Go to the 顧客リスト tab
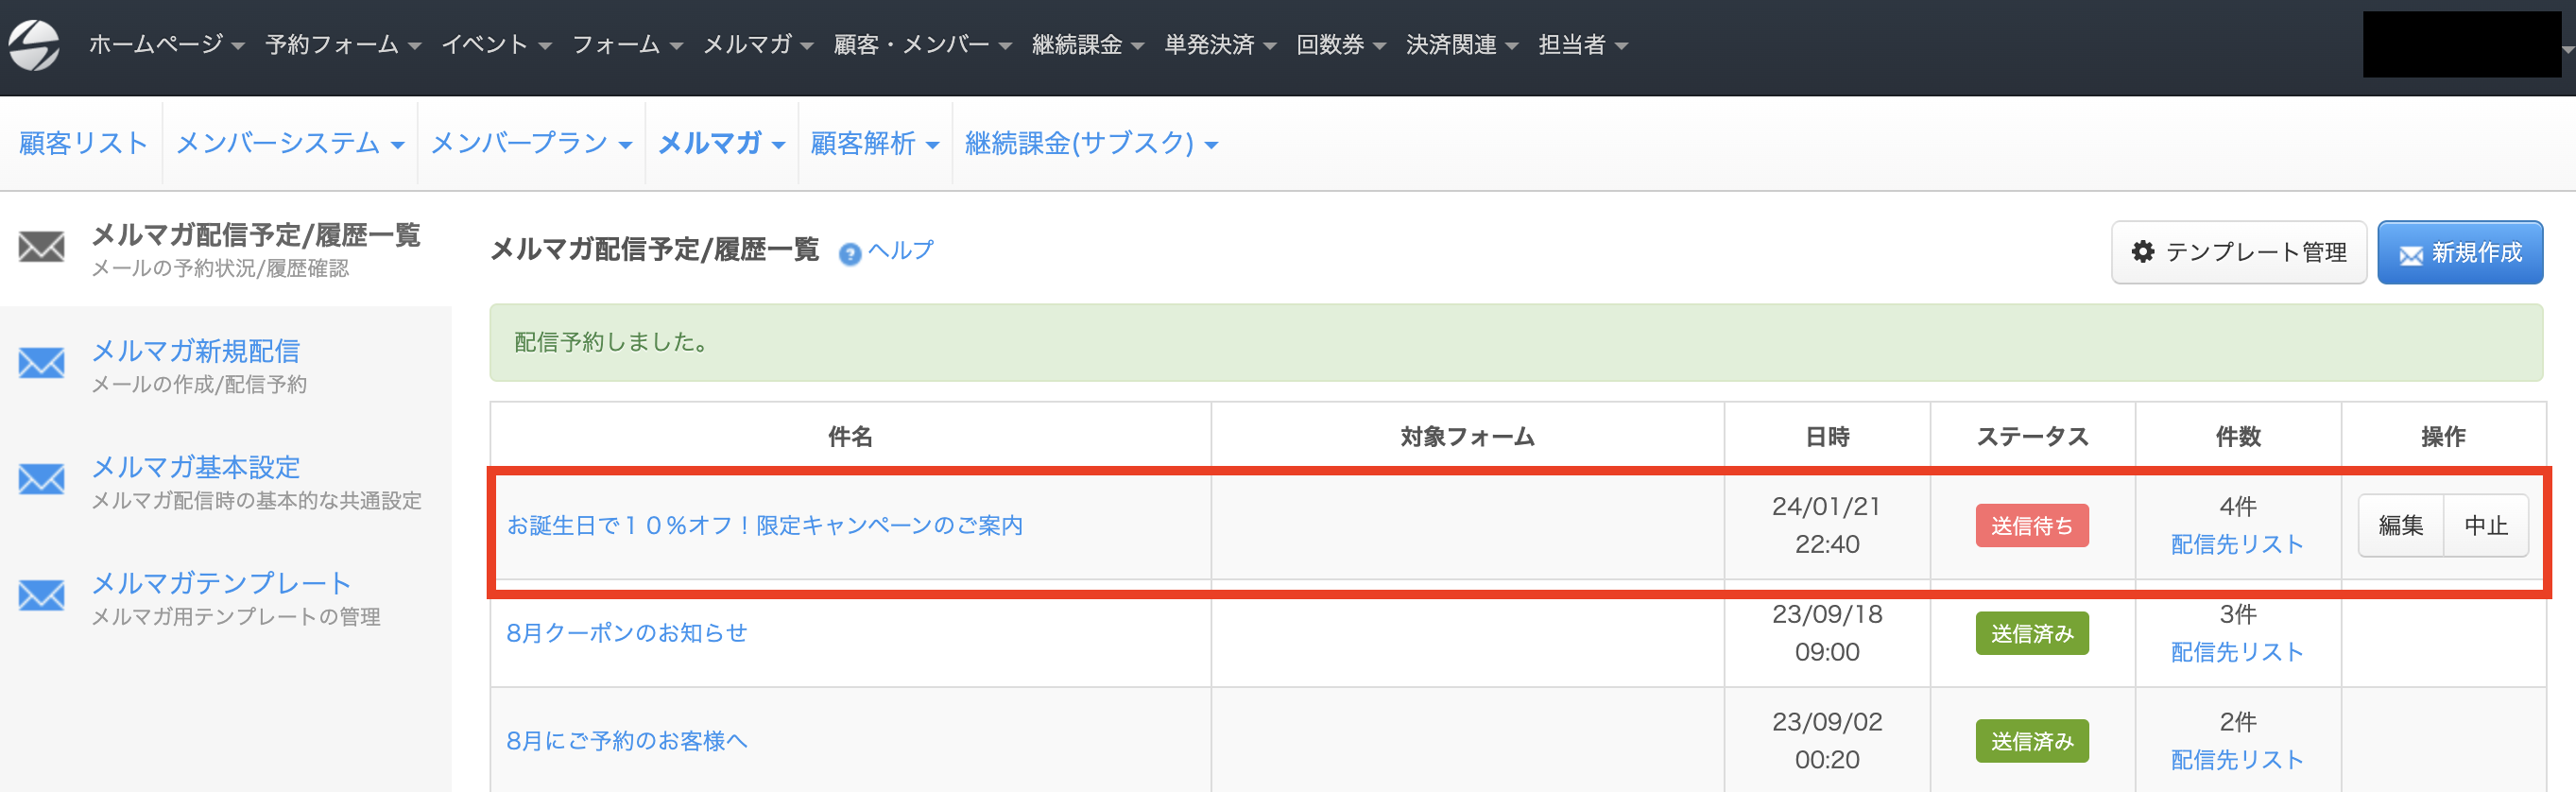 83,144
